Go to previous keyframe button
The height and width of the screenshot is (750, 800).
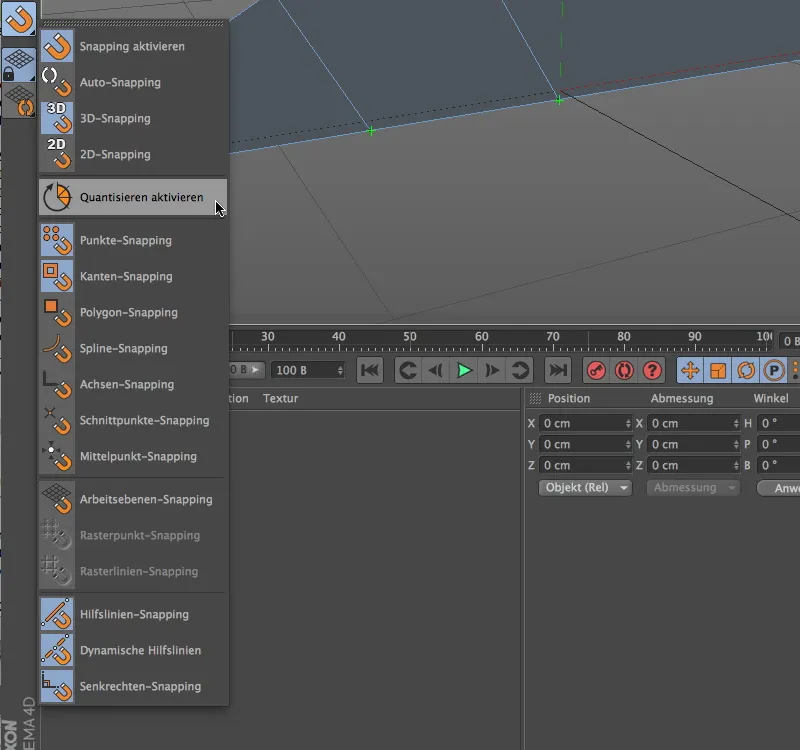(408, 370)
